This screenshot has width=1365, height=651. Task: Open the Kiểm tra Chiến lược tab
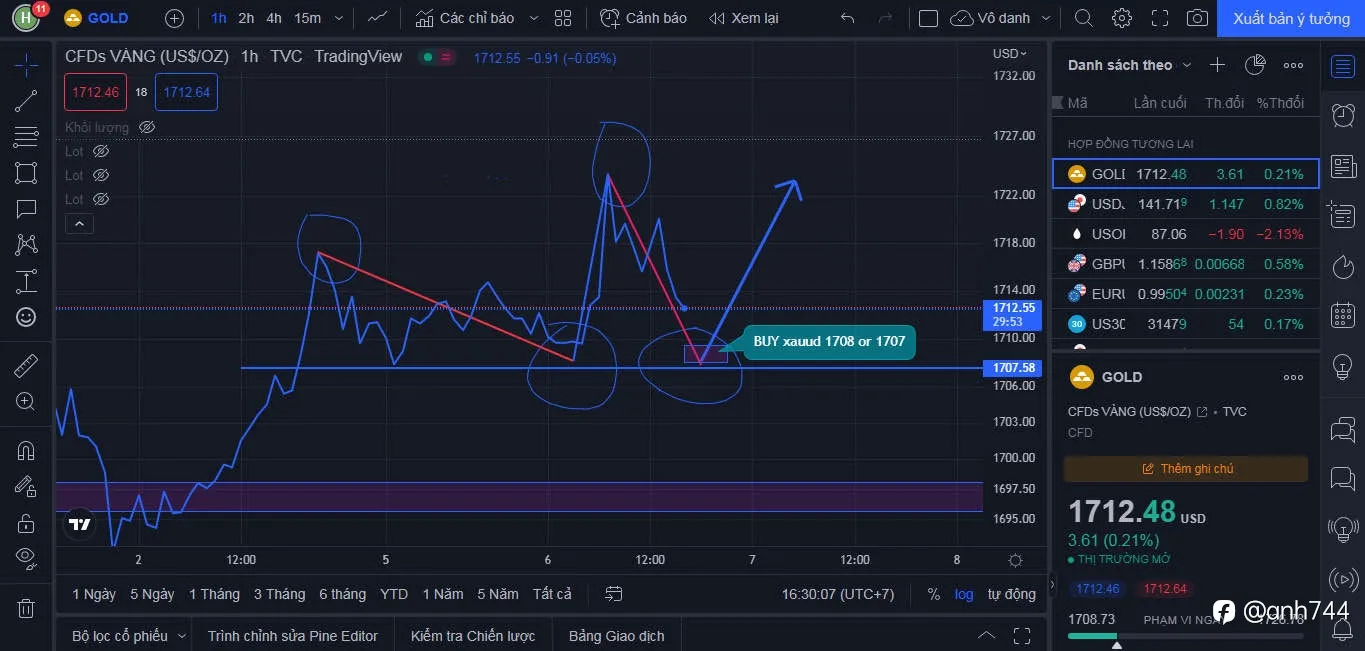click(x=473, y=636)
